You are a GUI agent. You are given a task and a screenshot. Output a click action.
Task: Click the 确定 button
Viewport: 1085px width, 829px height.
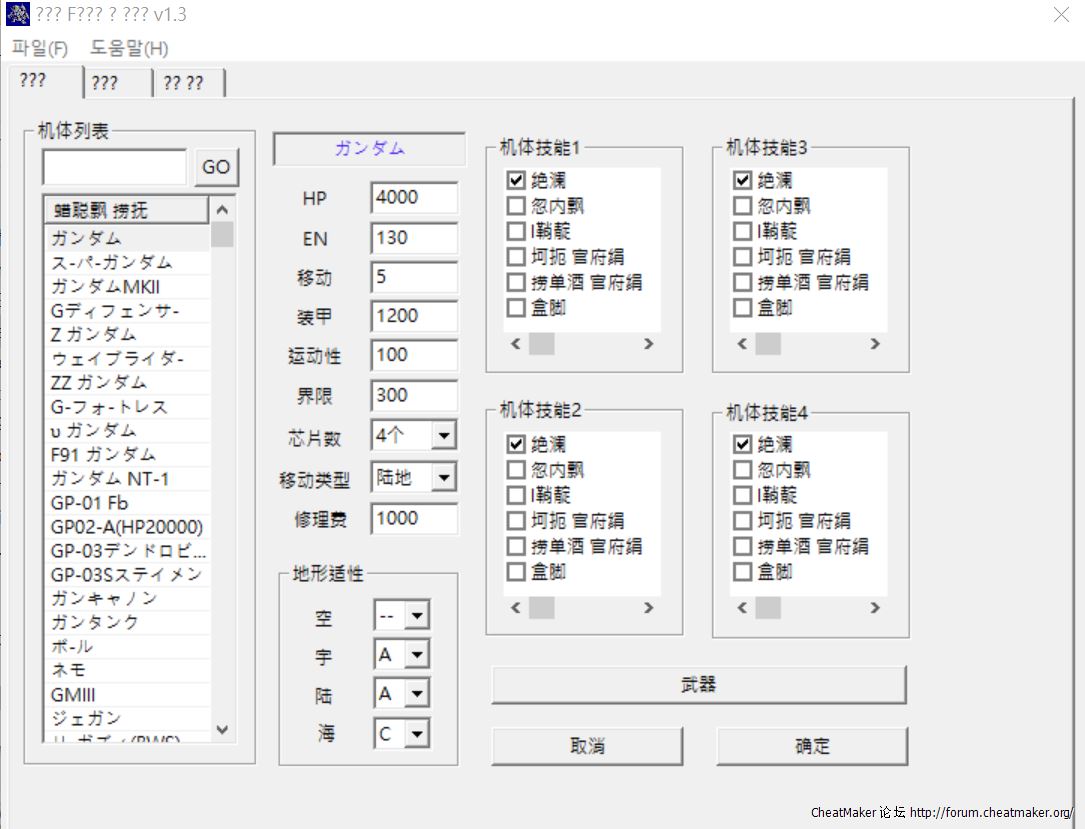click(811, 746)
